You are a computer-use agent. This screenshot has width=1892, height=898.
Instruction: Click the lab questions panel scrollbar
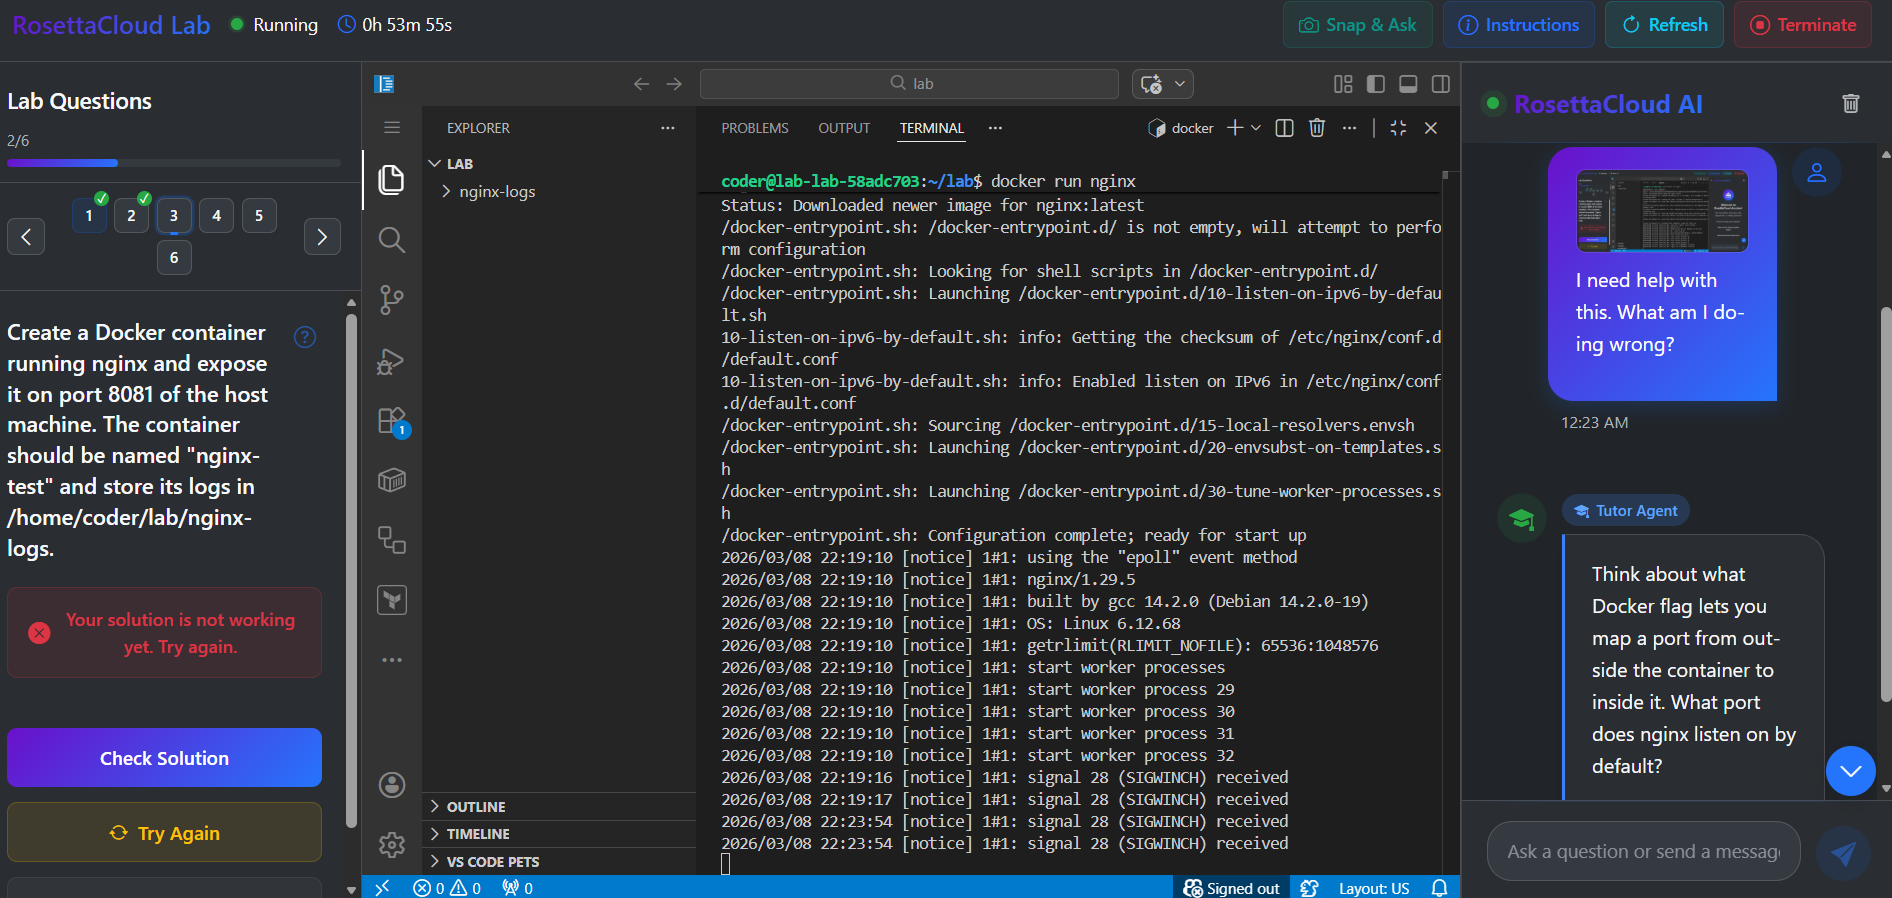pyautogui.click(x=351, y=570)
